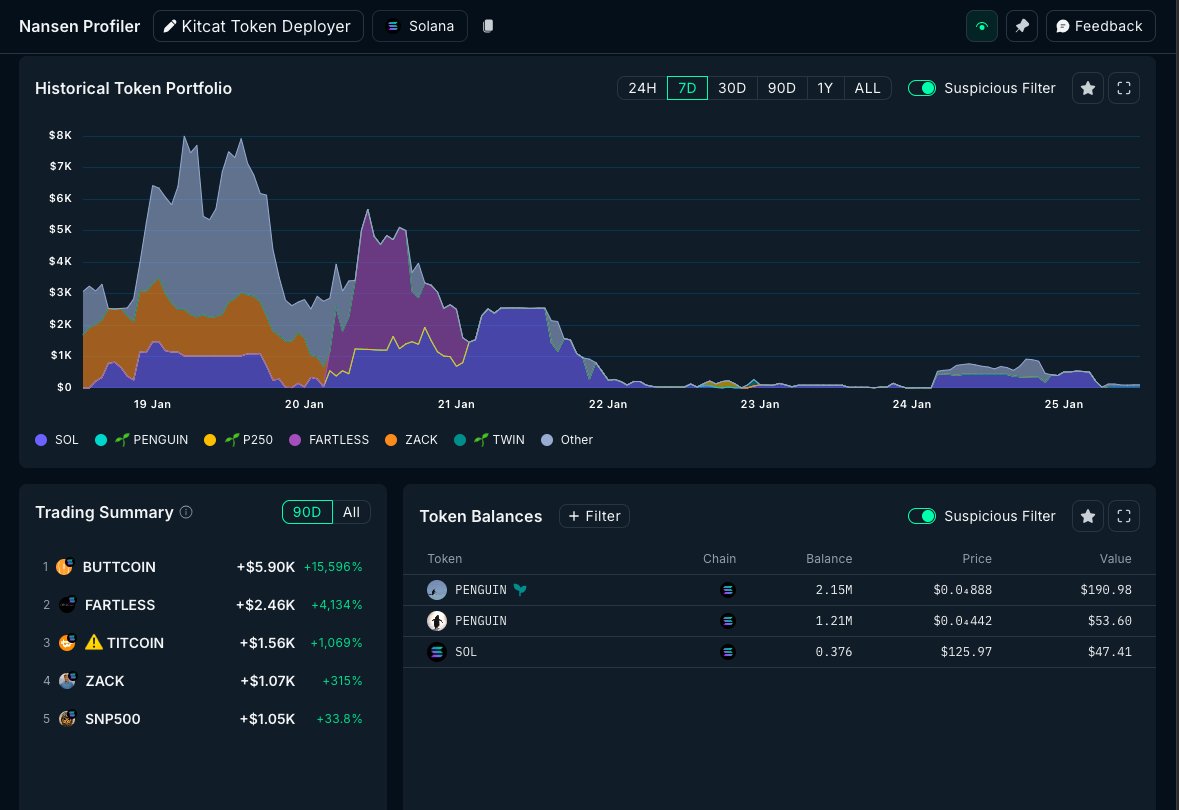Screen dimensions: 1179x810
Task: Switch Trading Summary to All
Action: point(351,512)
